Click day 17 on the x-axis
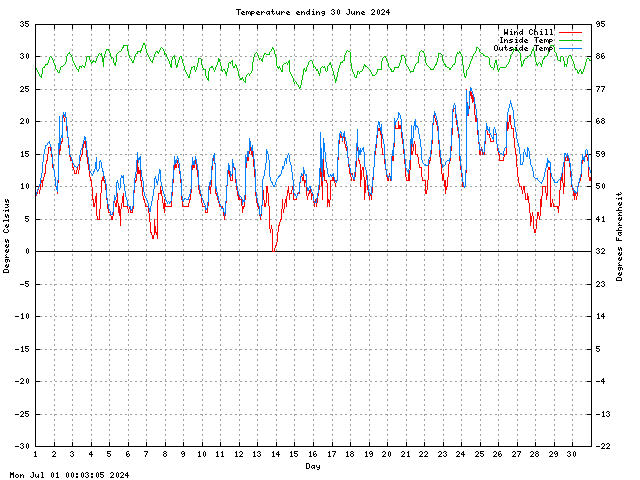The height and width of the screenshot is (480, 640). [331, 454]
